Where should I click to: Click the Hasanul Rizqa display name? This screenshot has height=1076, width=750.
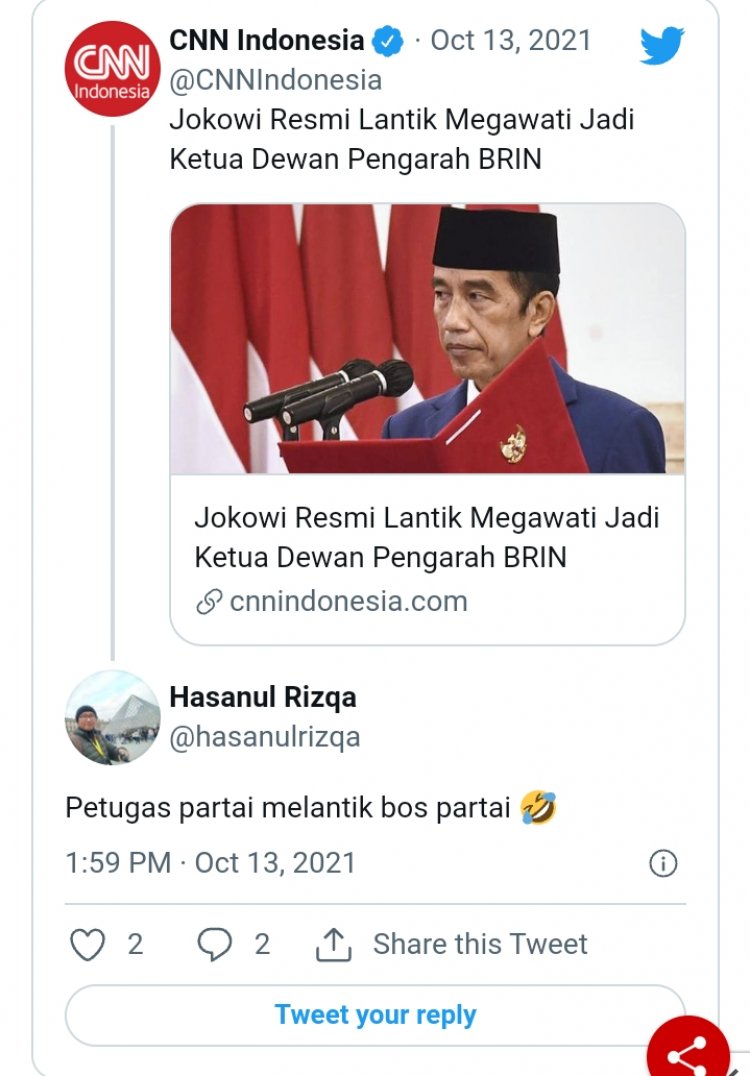pos(262,697)
